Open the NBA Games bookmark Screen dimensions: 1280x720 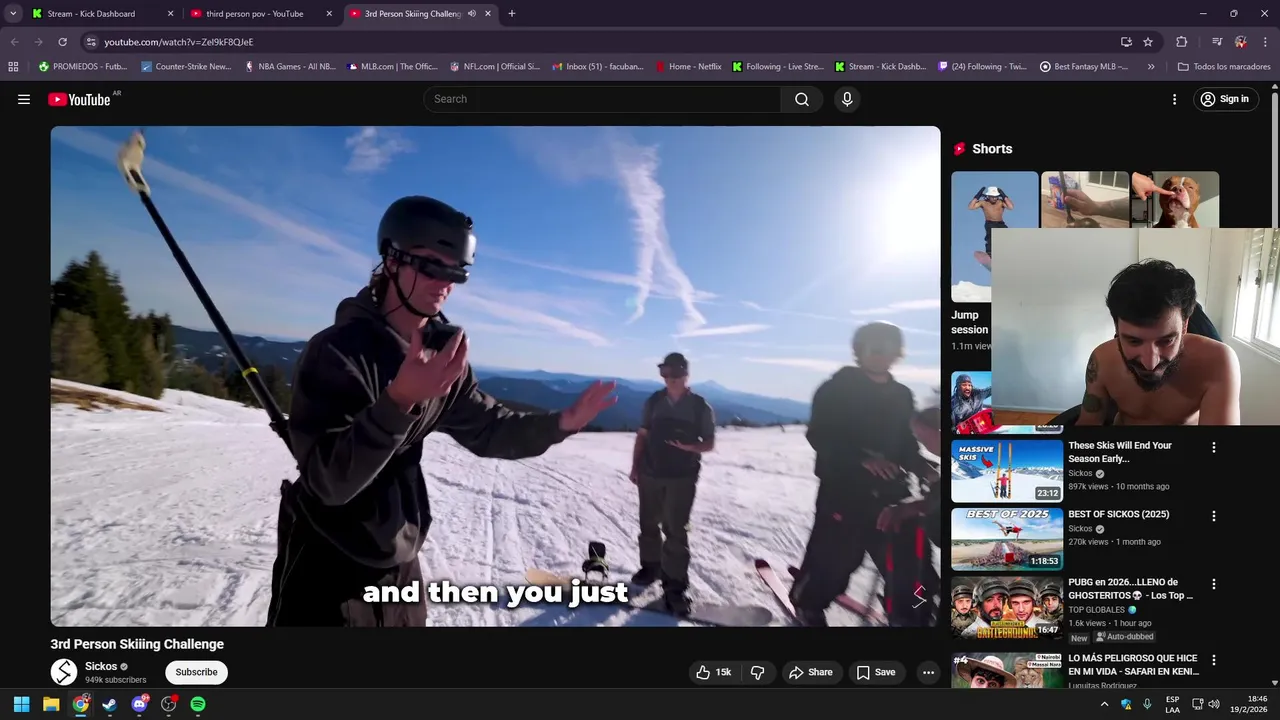290,67
